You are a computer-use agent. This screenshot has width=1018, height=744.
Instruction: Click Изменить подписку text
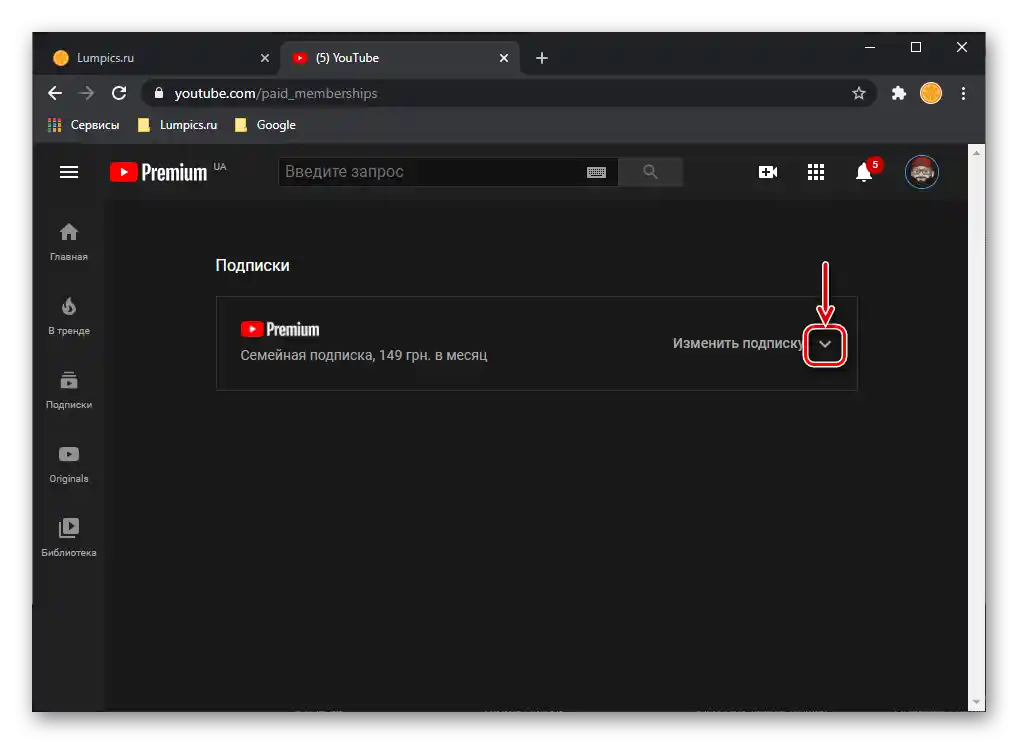pos(738,343)
